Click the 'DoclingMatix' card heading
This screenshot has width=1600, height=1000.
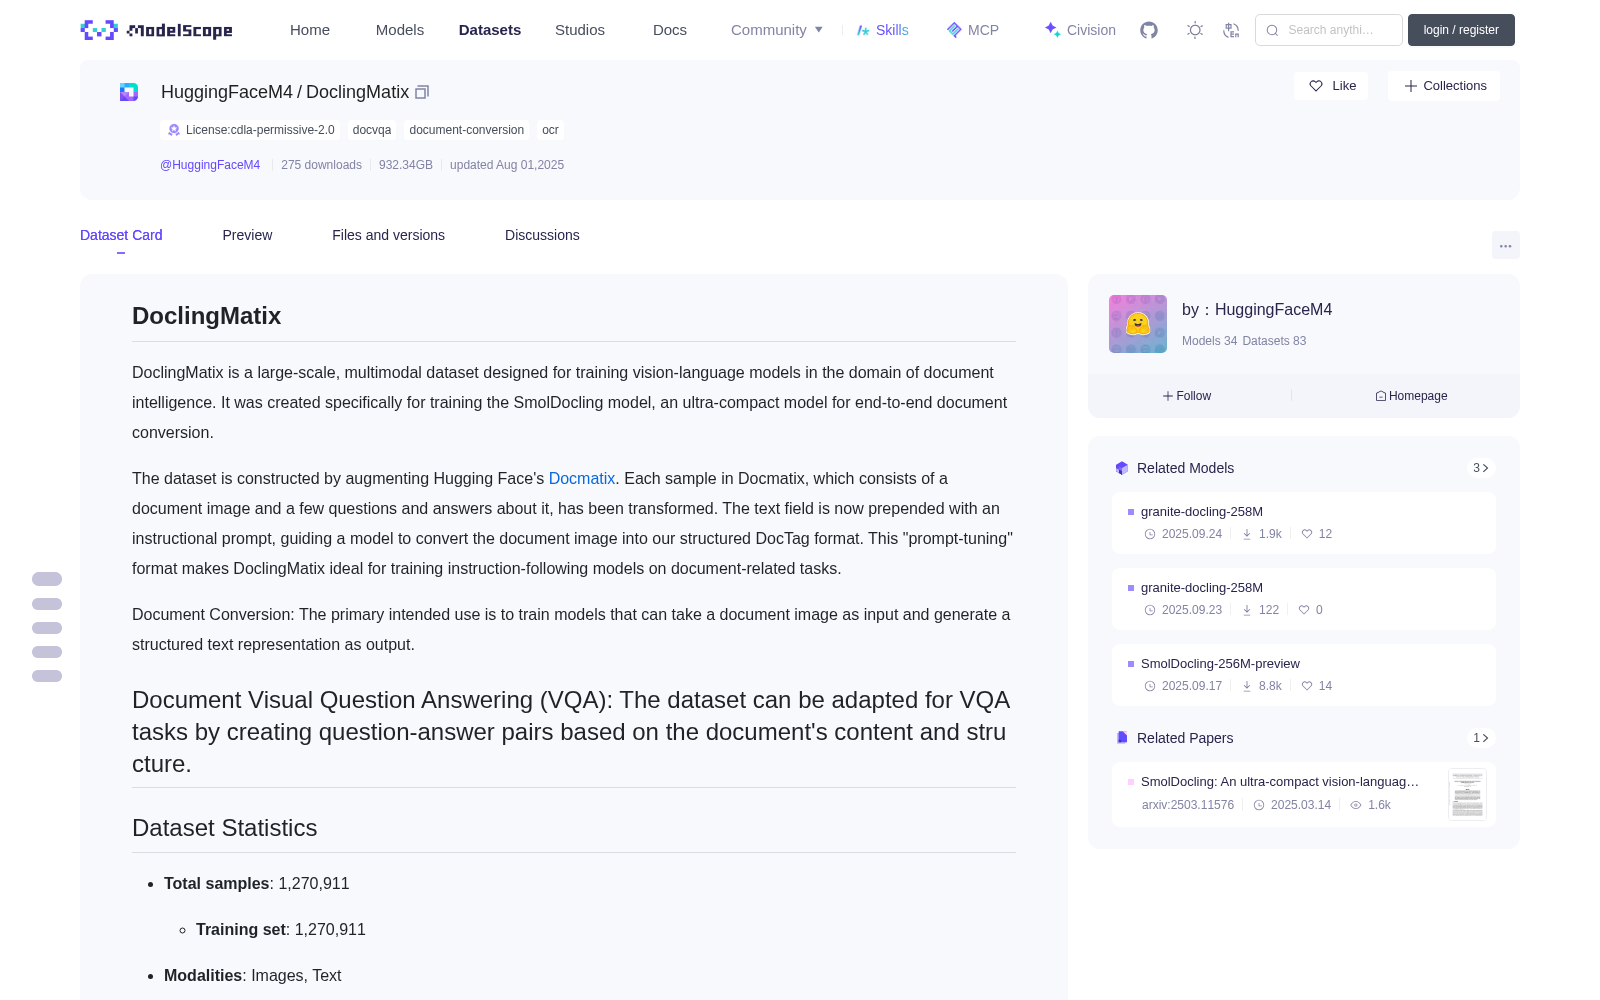(x=207, y=316)
